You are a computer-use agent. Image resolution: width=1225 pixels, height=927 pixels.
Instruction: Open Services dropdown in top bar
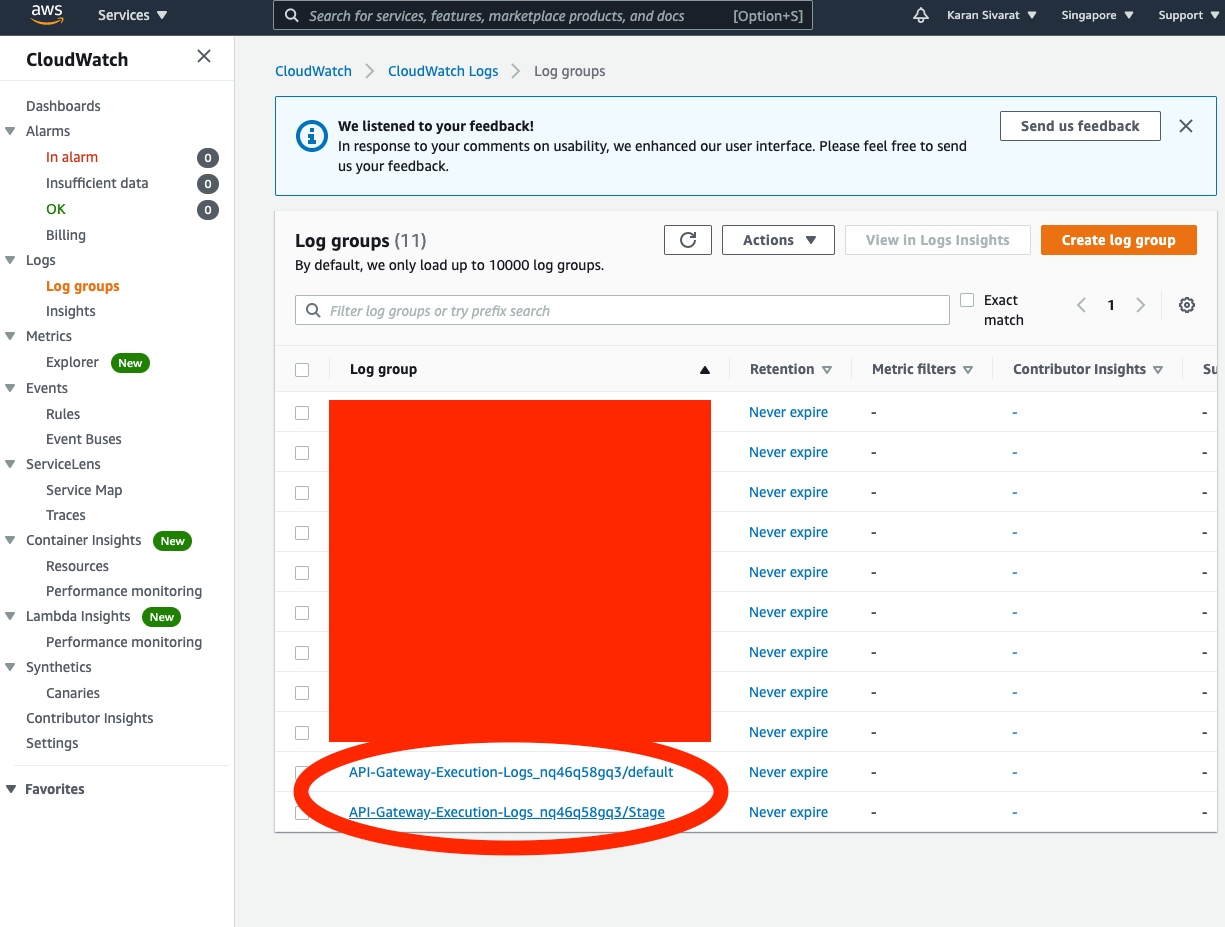coord(132,15)
